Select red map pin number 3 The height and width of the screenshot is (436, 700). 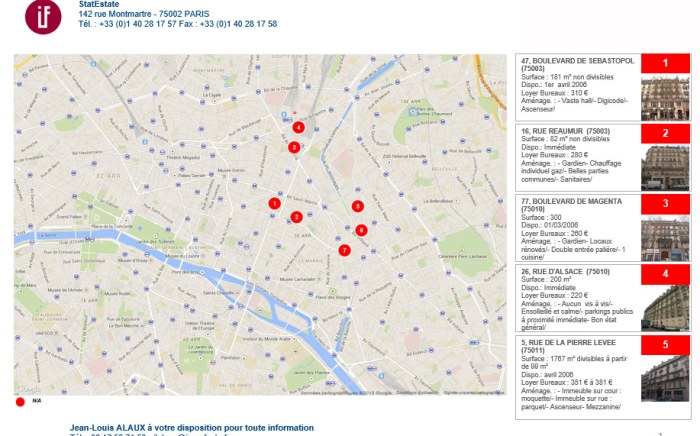(x=294, y=147)
